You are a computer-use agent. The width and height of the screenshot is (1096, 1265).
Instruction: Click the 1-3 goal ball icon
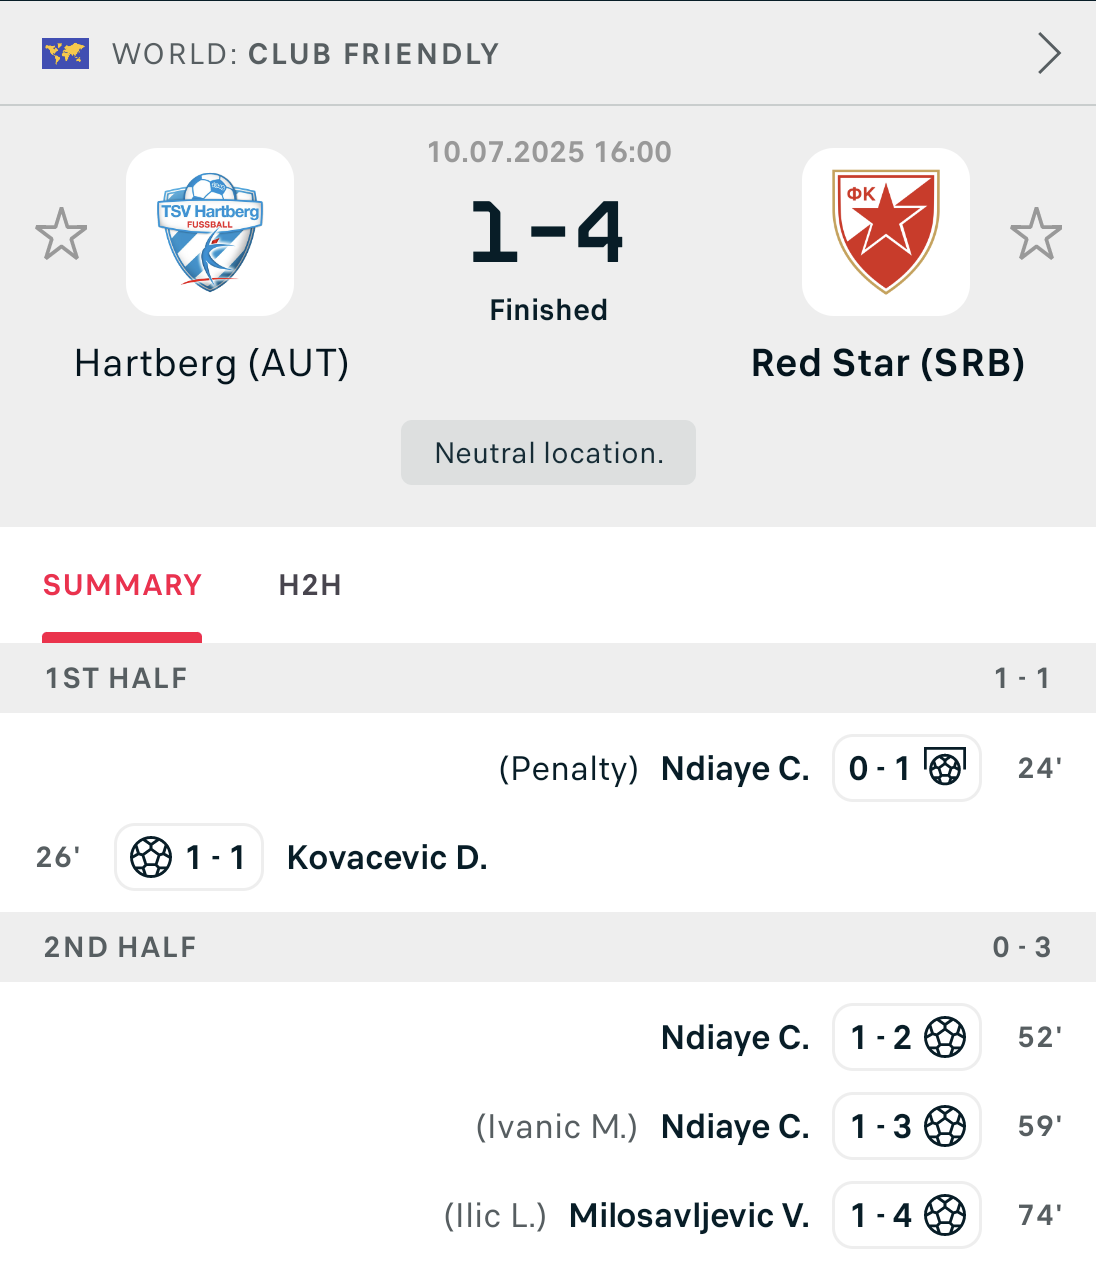(945, 1126)
